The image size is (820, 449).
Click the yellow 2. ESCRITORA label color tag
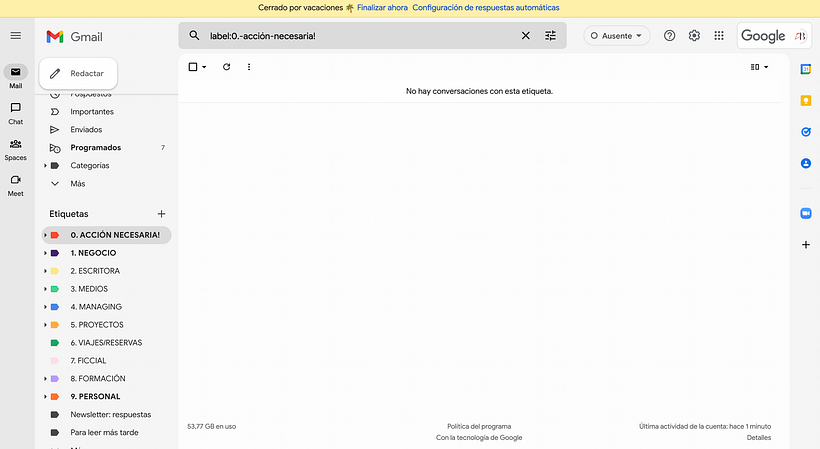(54, 271)
